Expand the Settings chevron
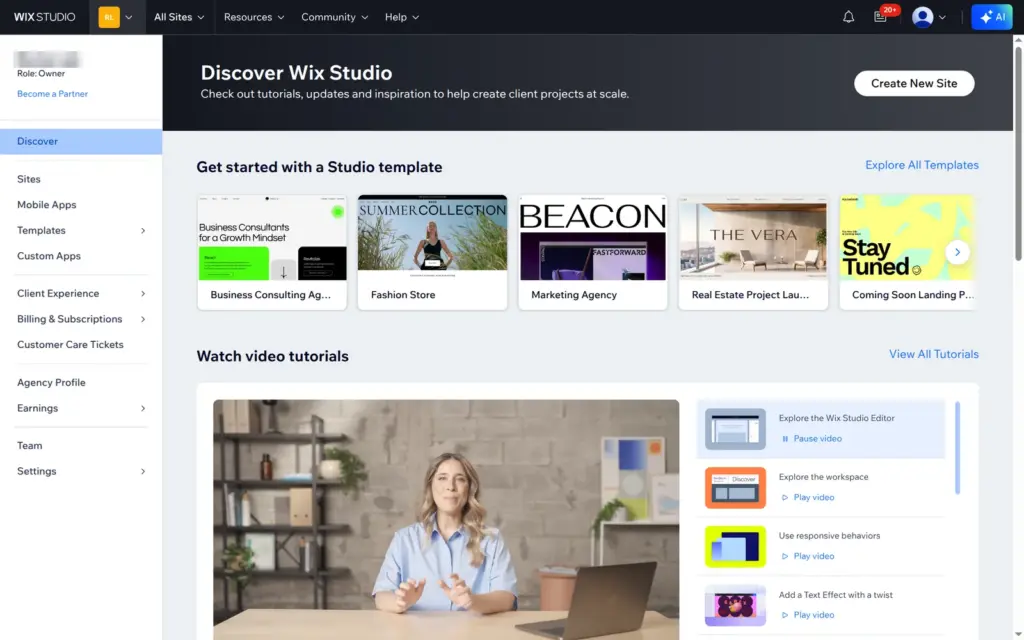 point(143,471)
